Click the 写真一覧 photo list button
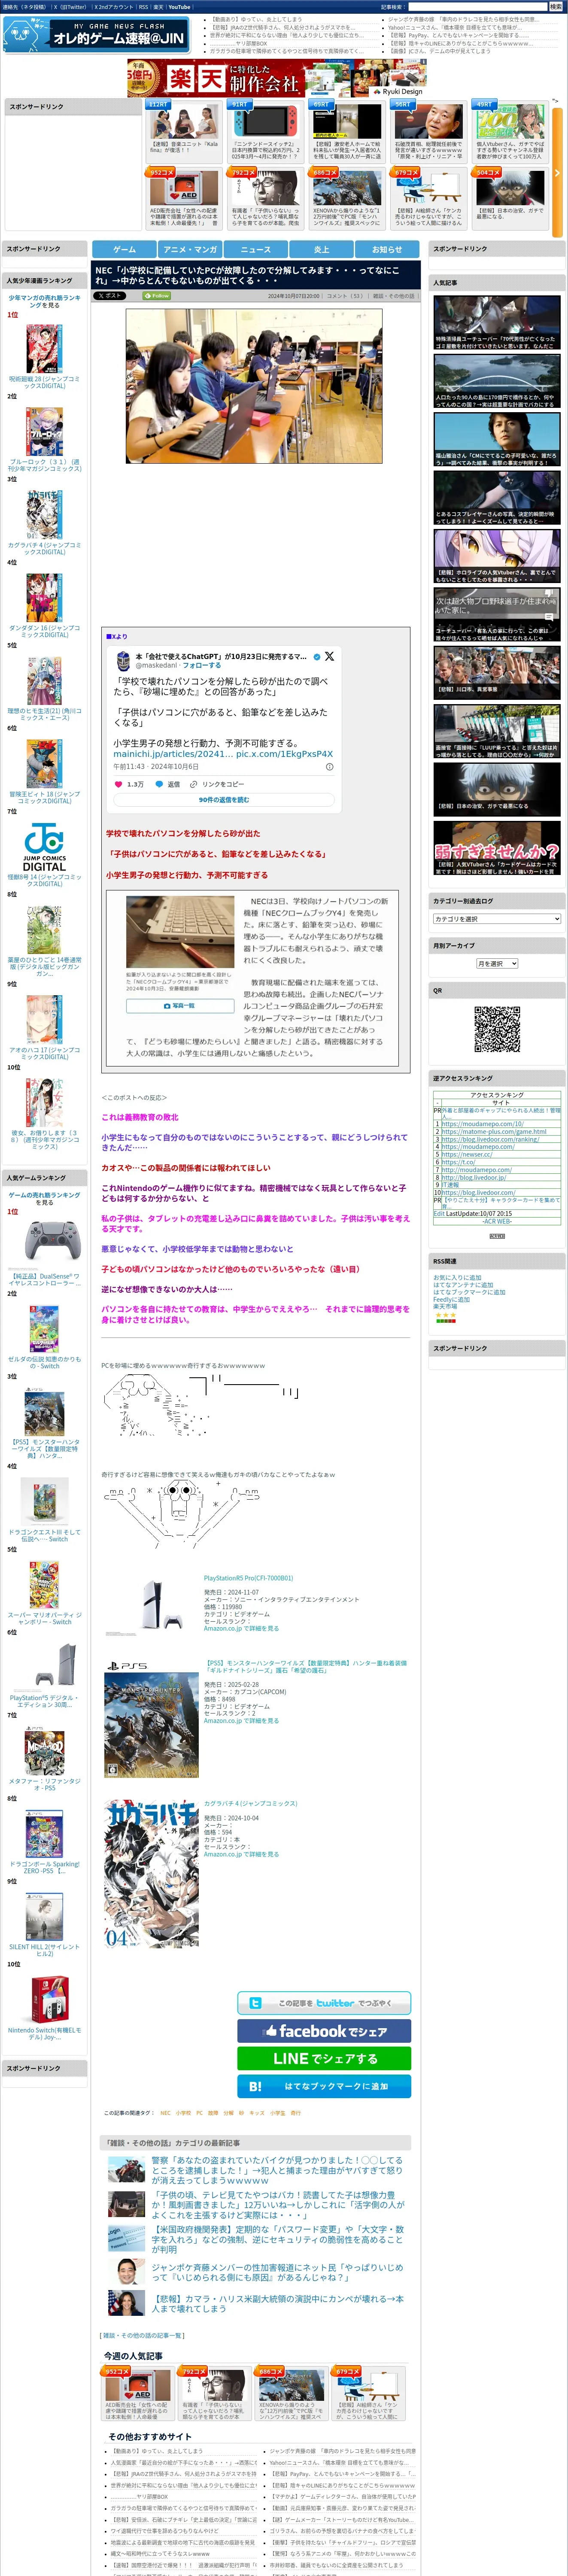The width and height of the screenshot is (568, 2576). pos(181,1006)
